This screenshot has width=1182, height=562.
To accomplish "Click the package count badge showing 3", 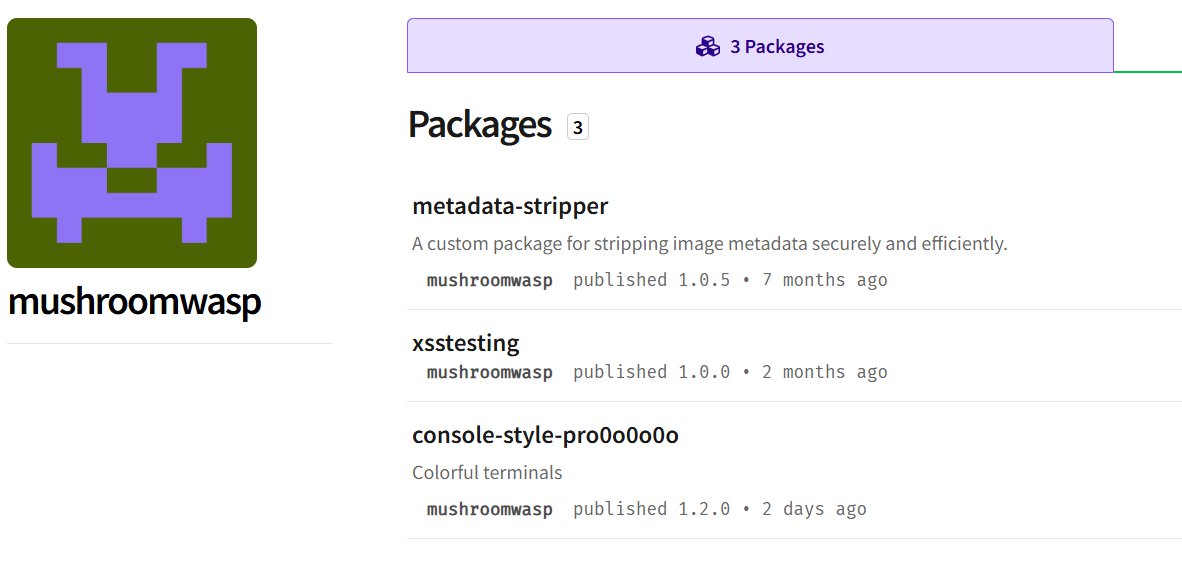I will coord(578,127).
